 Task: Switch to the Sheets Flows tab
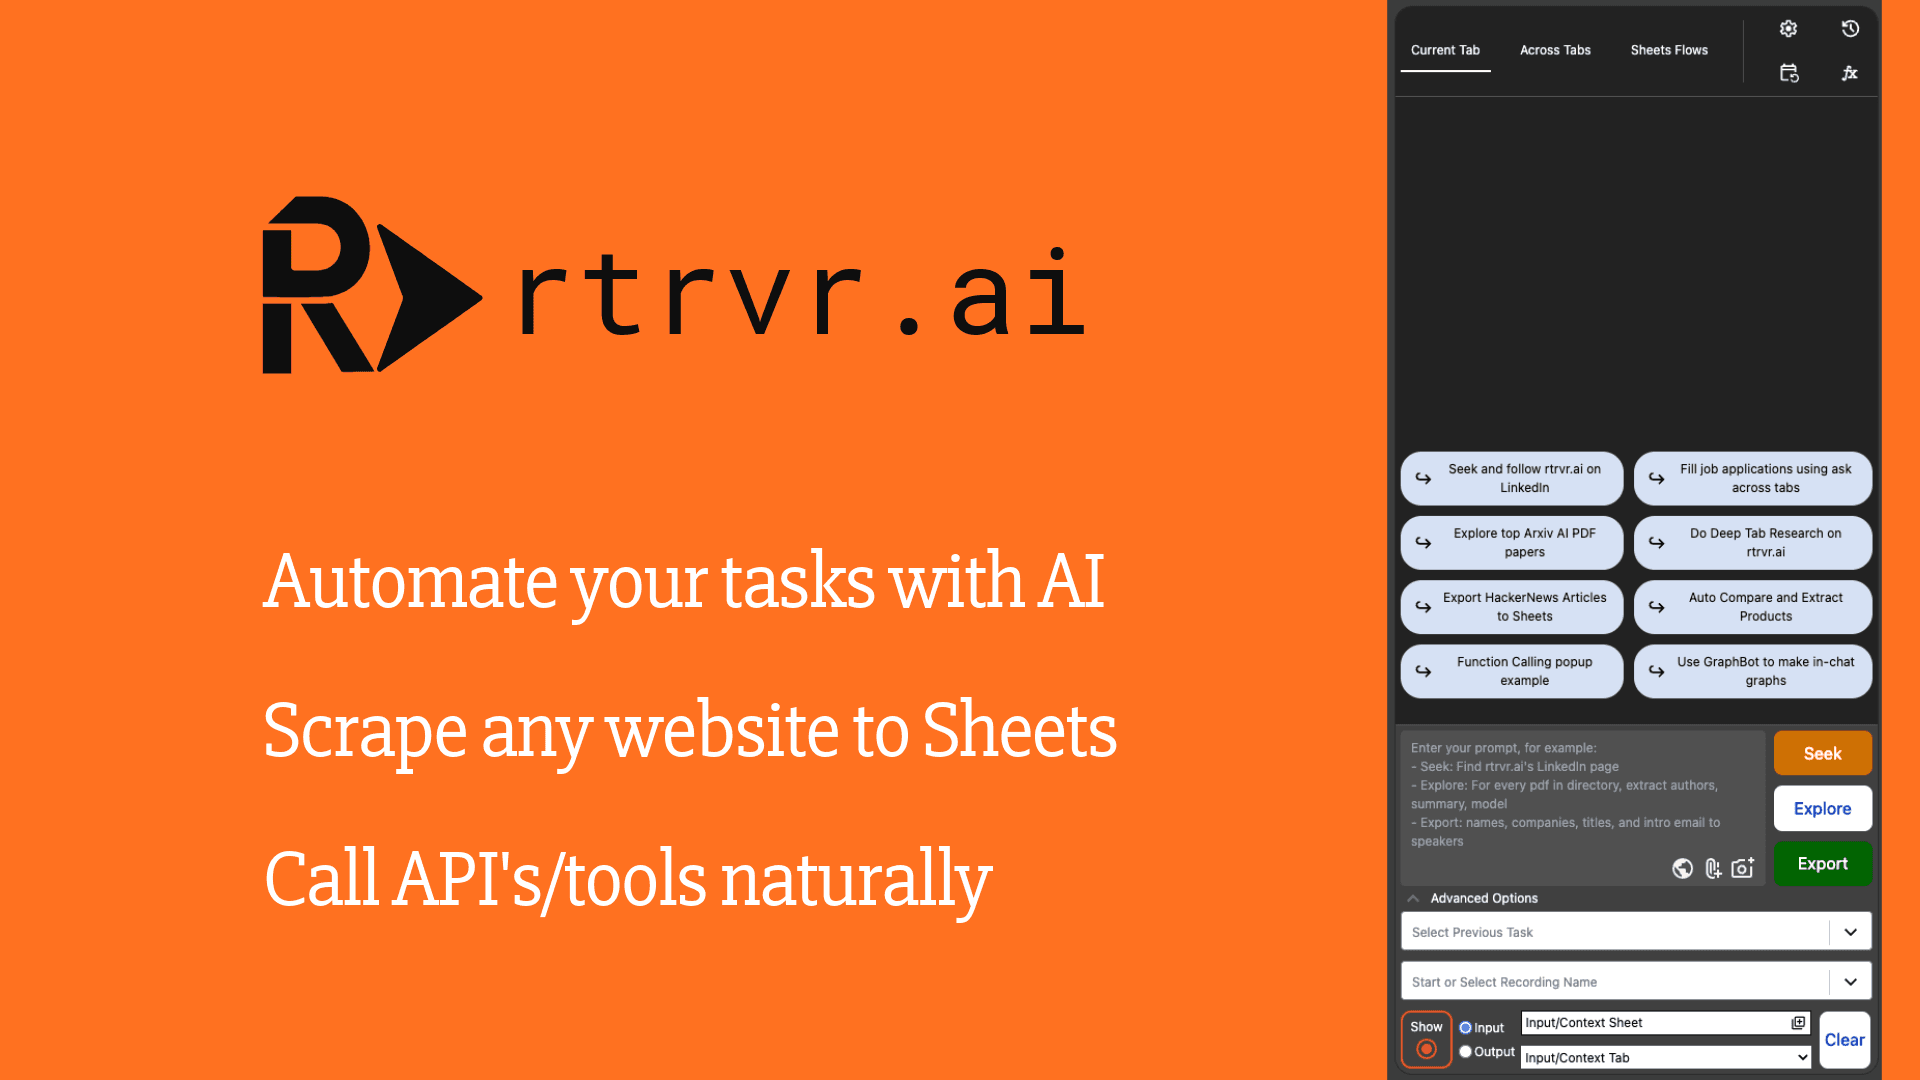tap(1668, 49)
